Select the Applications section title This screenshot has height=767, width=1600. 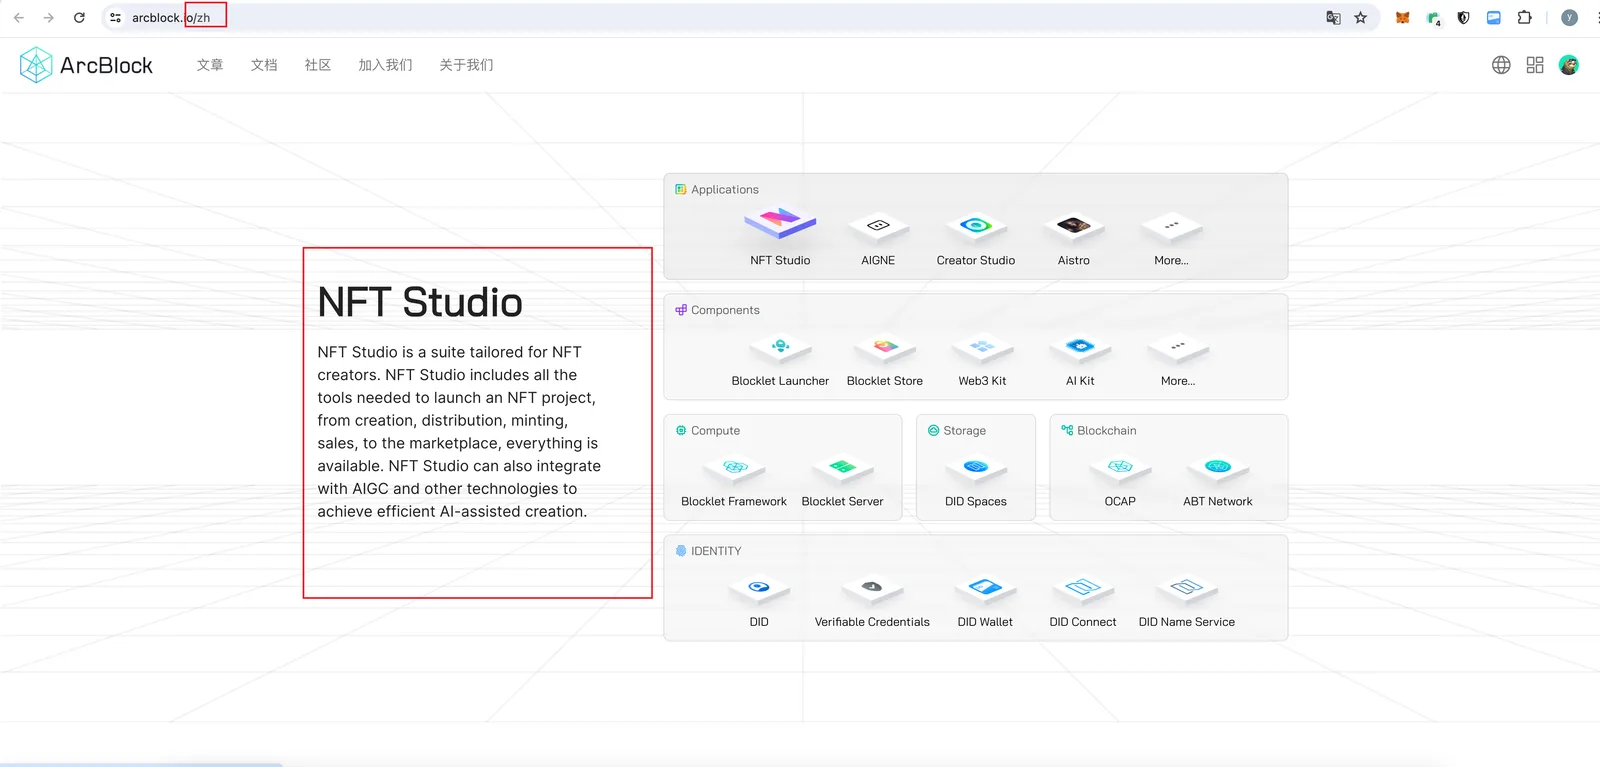point(725,190)
